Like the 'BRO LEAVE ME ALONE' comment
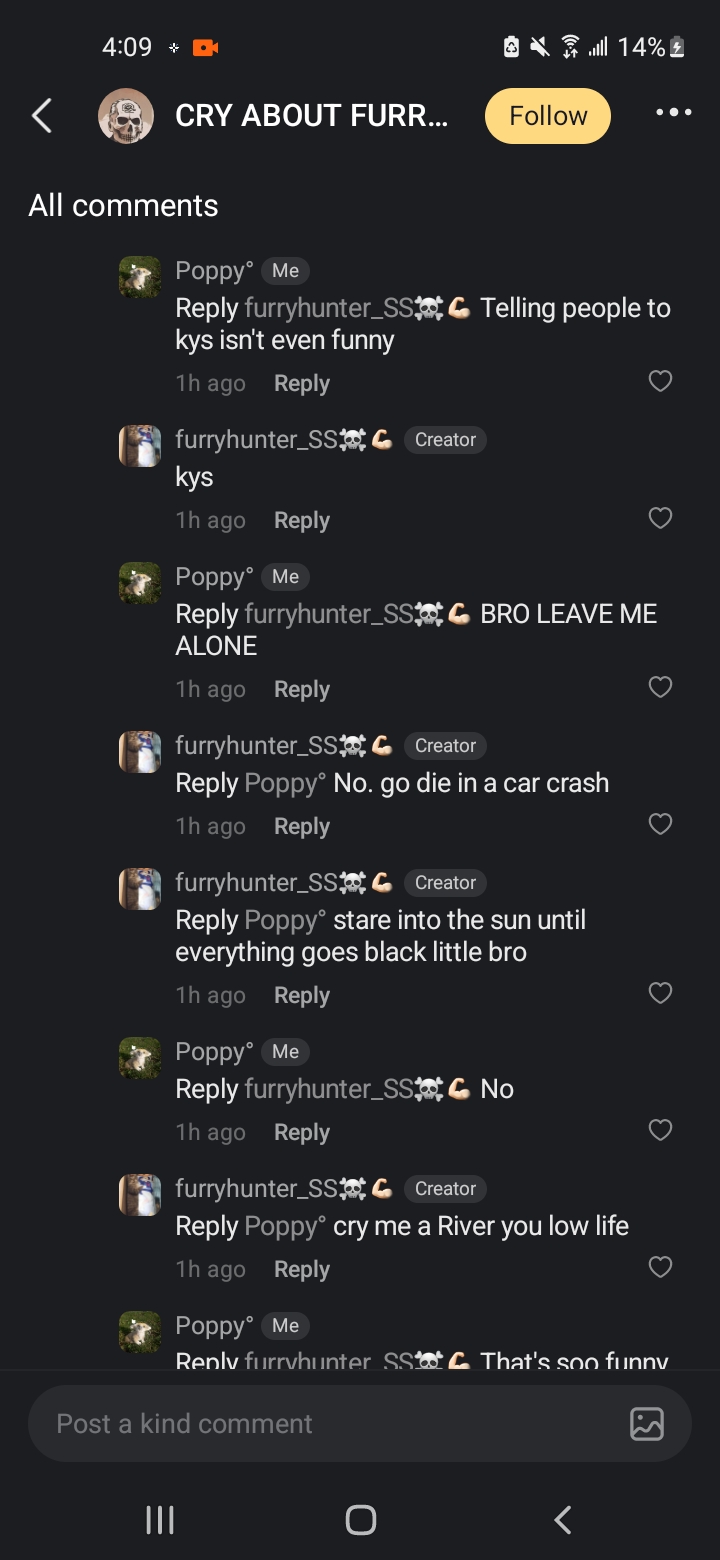The height and width of the screenshot is (1560, 720). [660, 687]
